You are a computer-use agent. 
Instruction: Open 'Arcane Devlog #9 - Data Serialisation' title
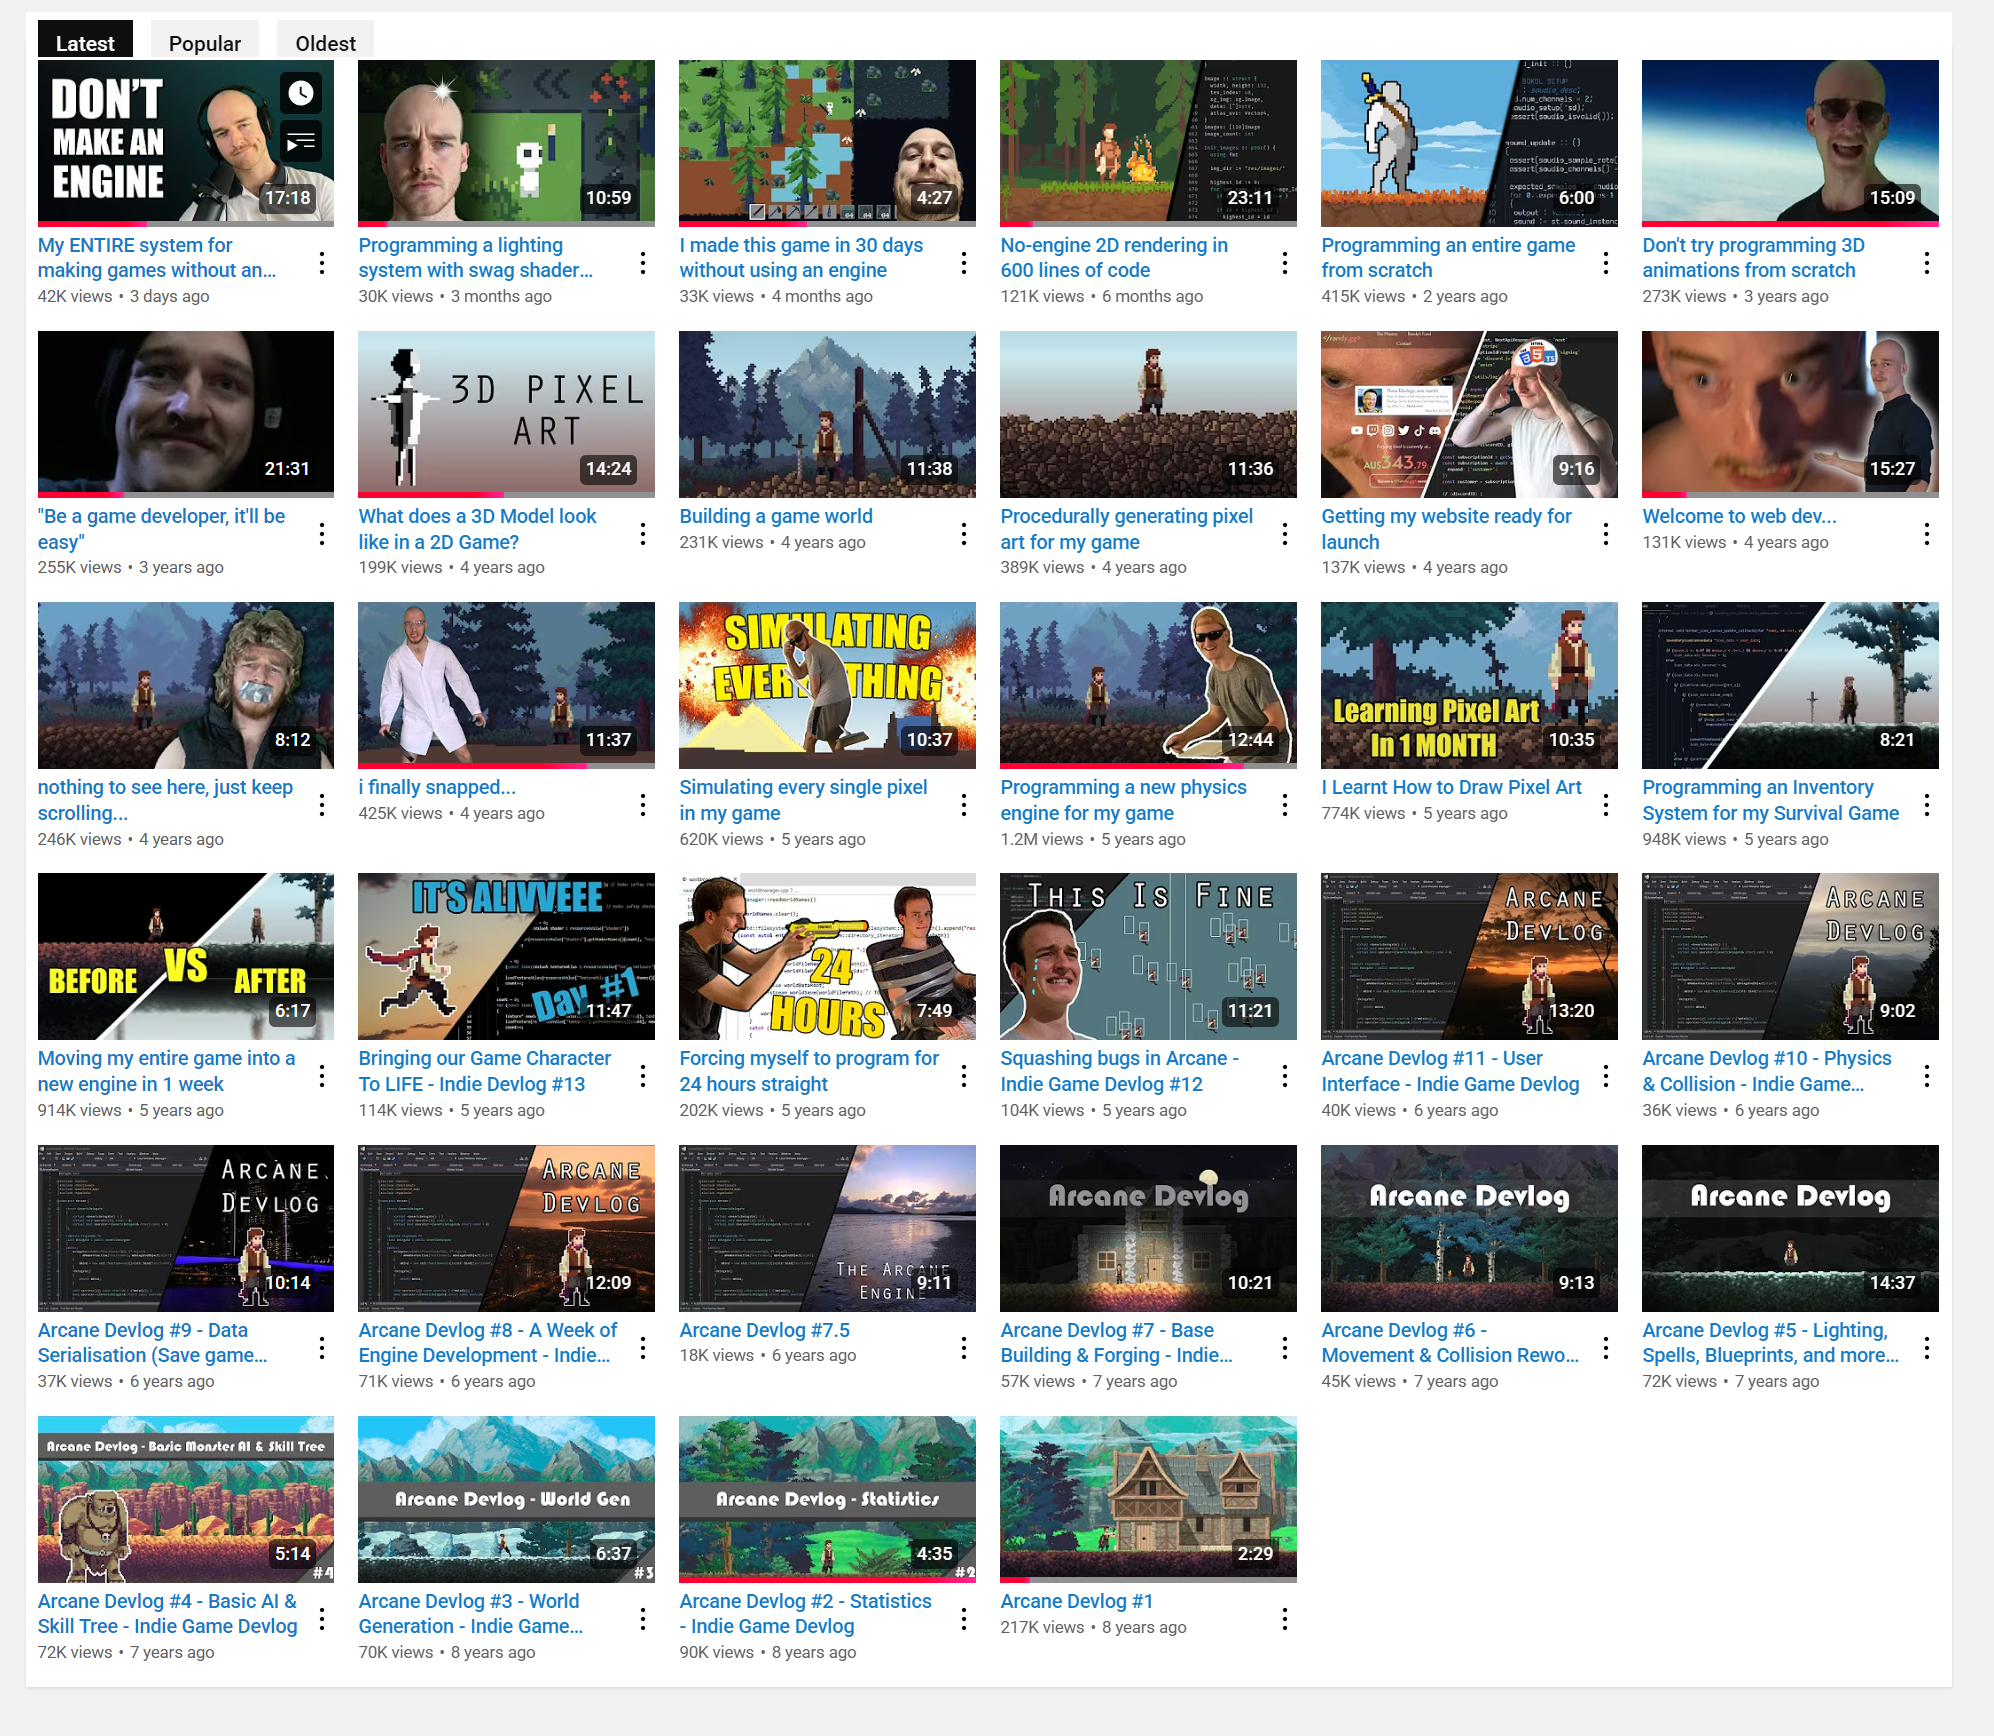pos(153,1343)
